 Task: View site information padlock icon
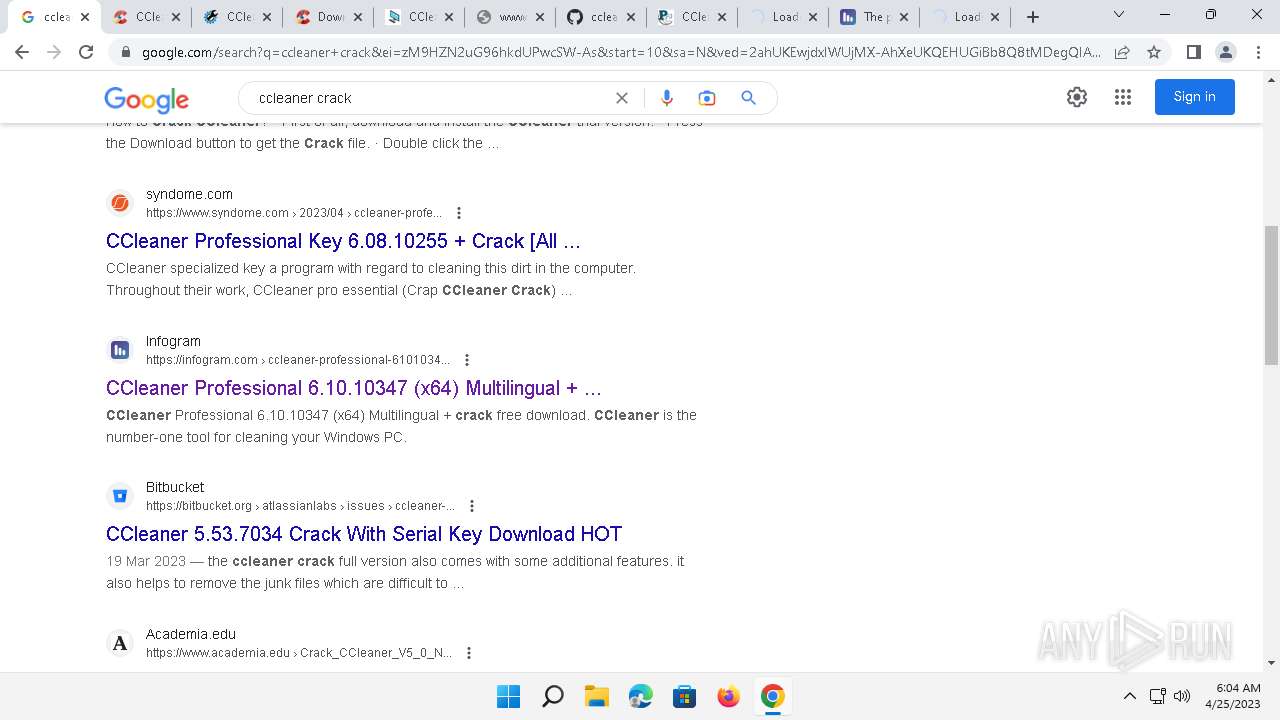[126, 52]
